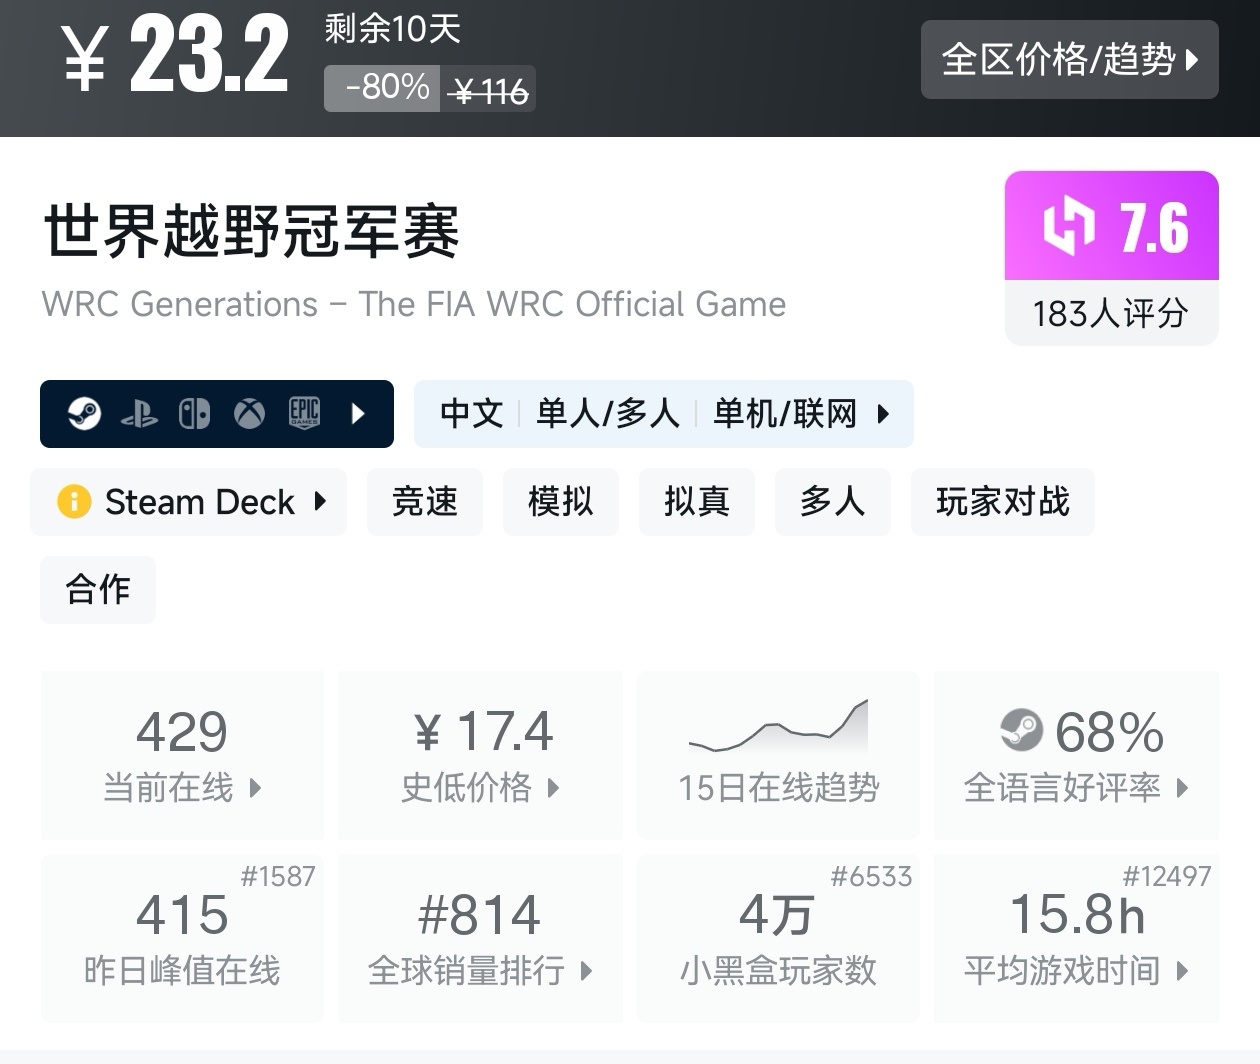Click the -80% discount badge
Image resolution: width=1260 pixels, height=1064 pixels.
coord(383,88)
